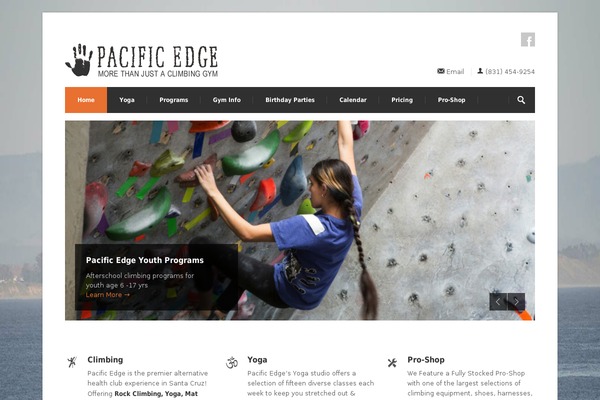The height and width of the screenshot is (400, 600).
Task: Click the climber icon next to Climbing
Action: 72,362
